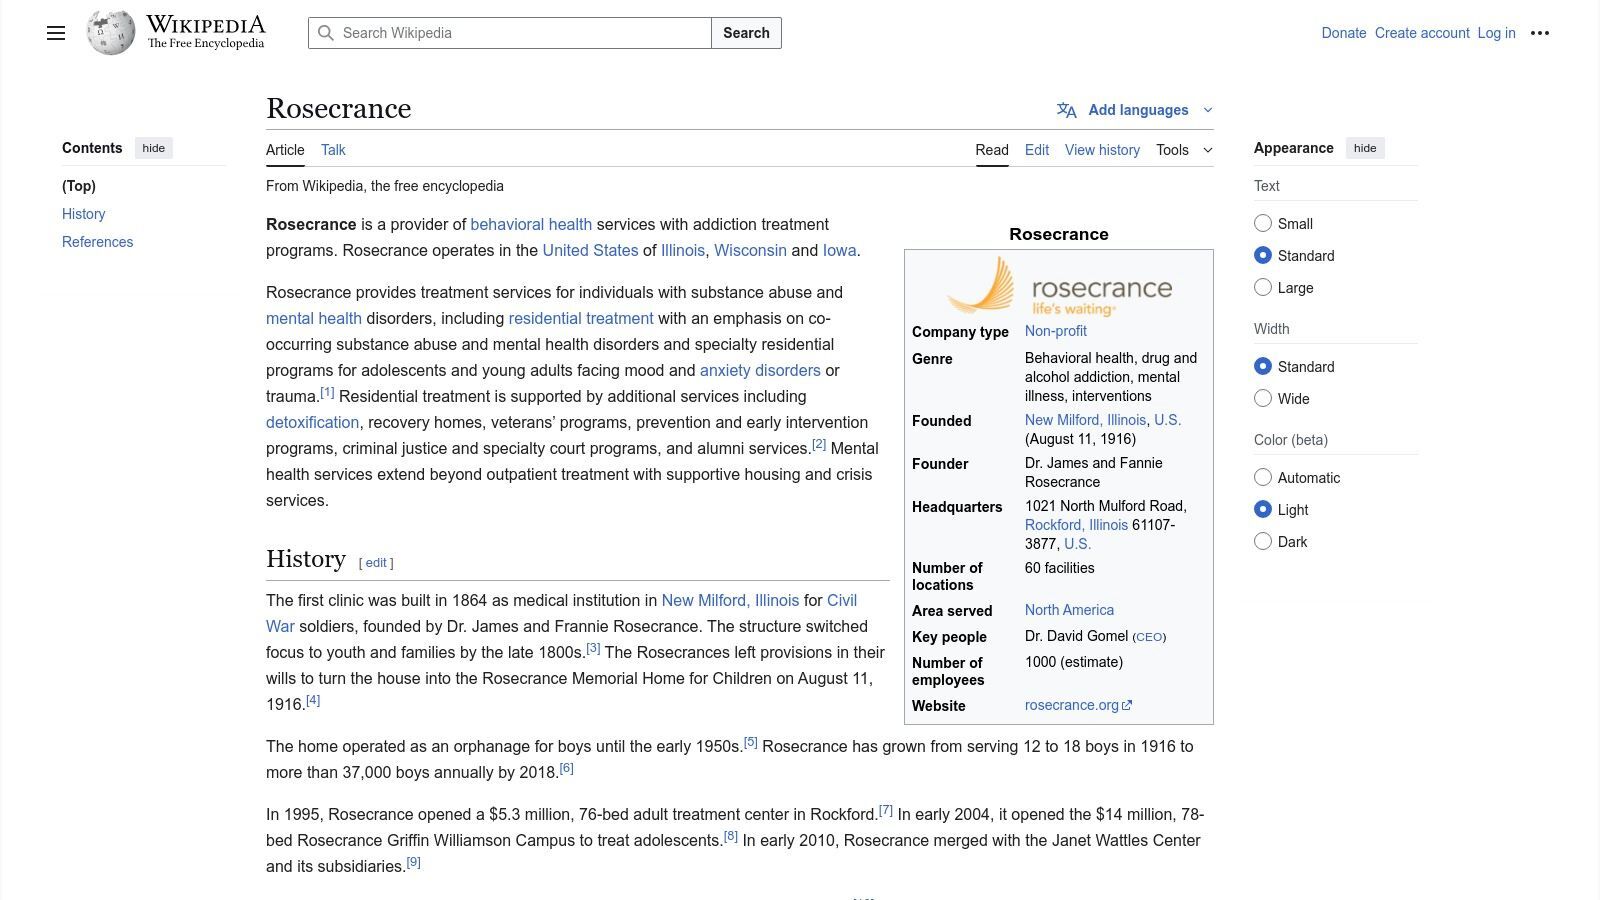Select Small text size
This screenshot has height=900, width=1600.
pyautogui.click(x=1263, y=223)
